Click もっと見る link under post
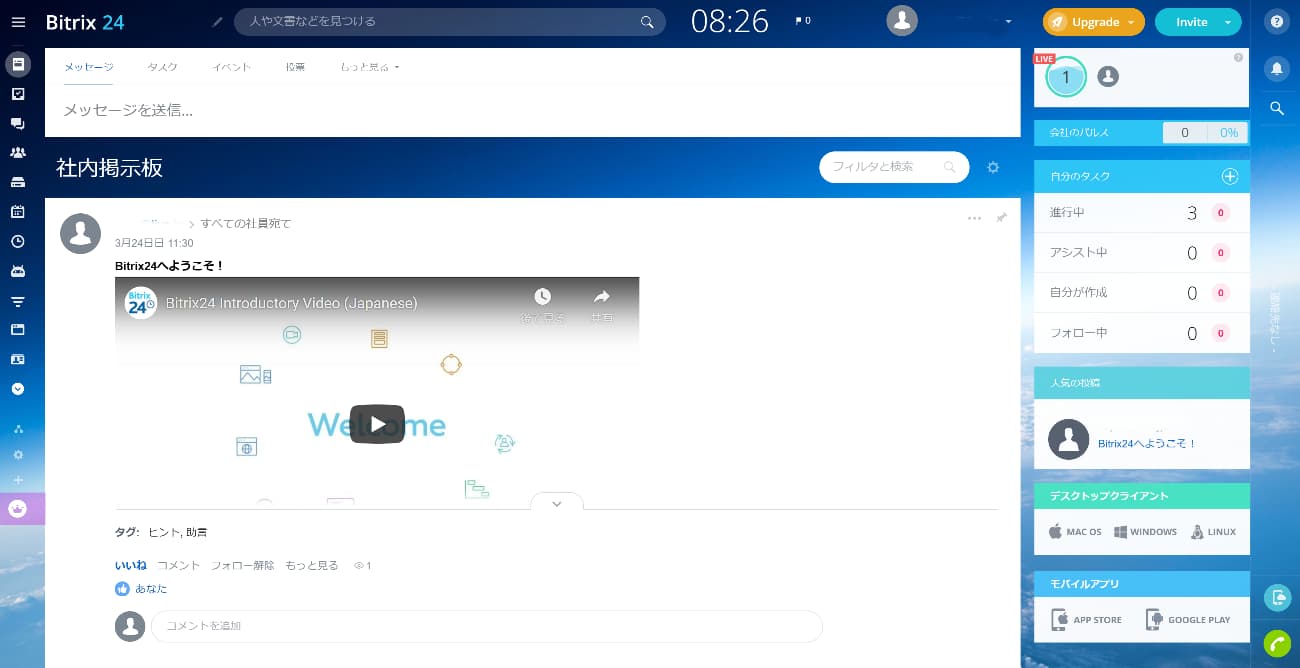 coord(312,566)
